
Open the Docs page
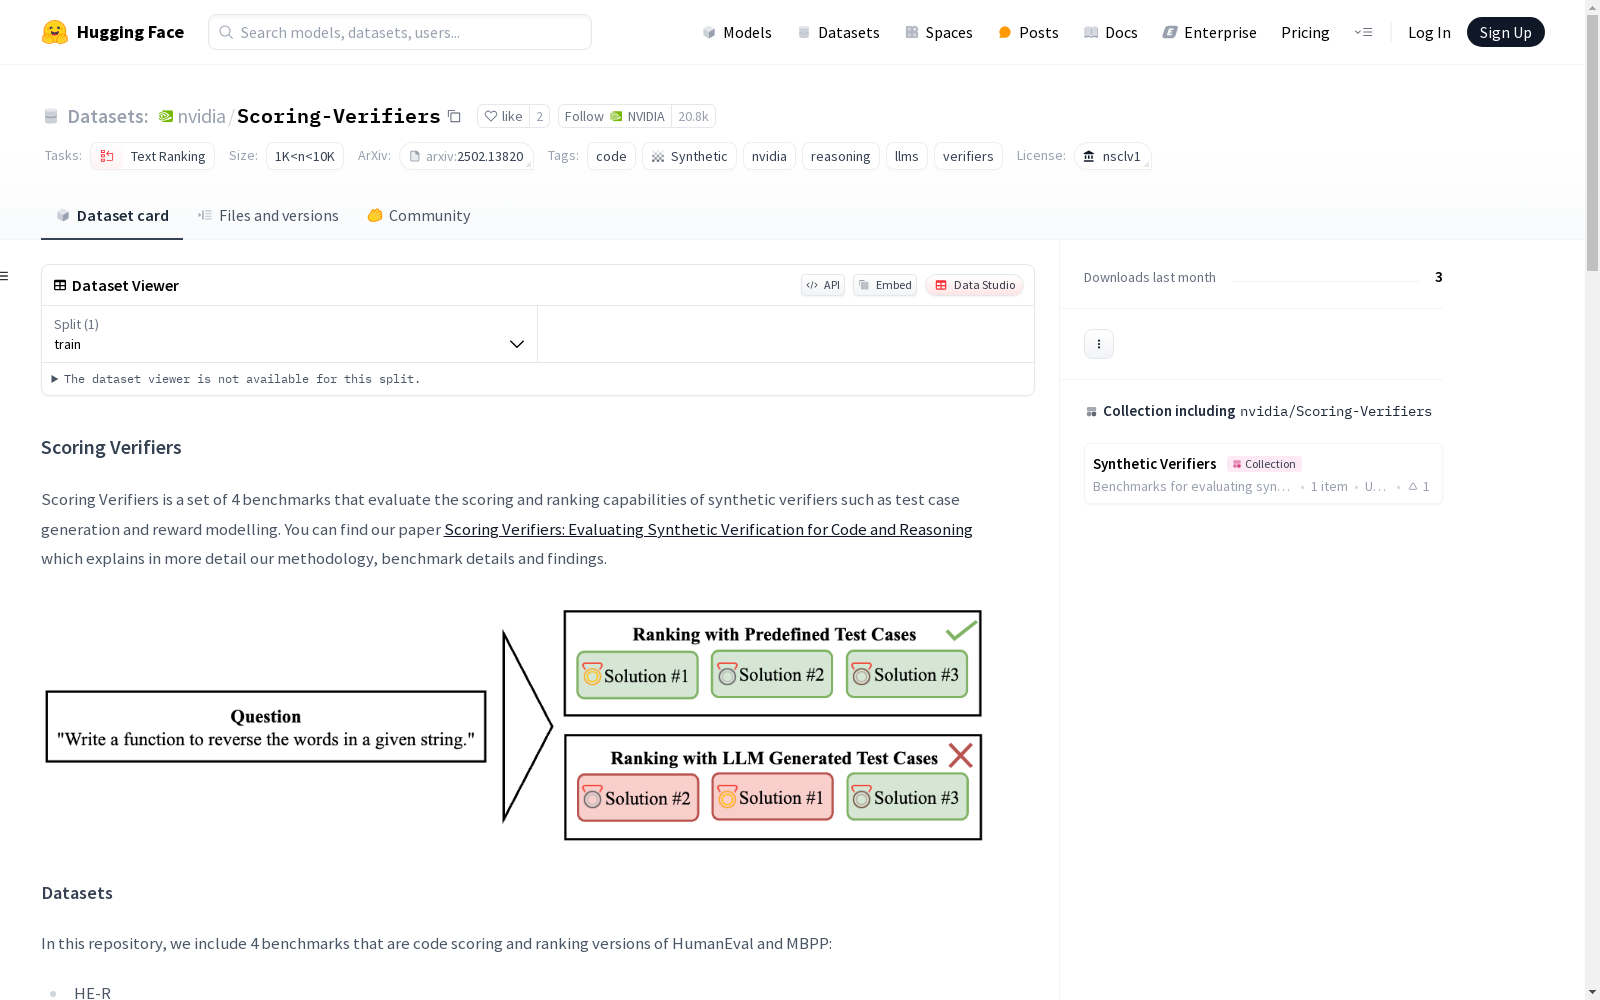click(x=1111, y=32)
